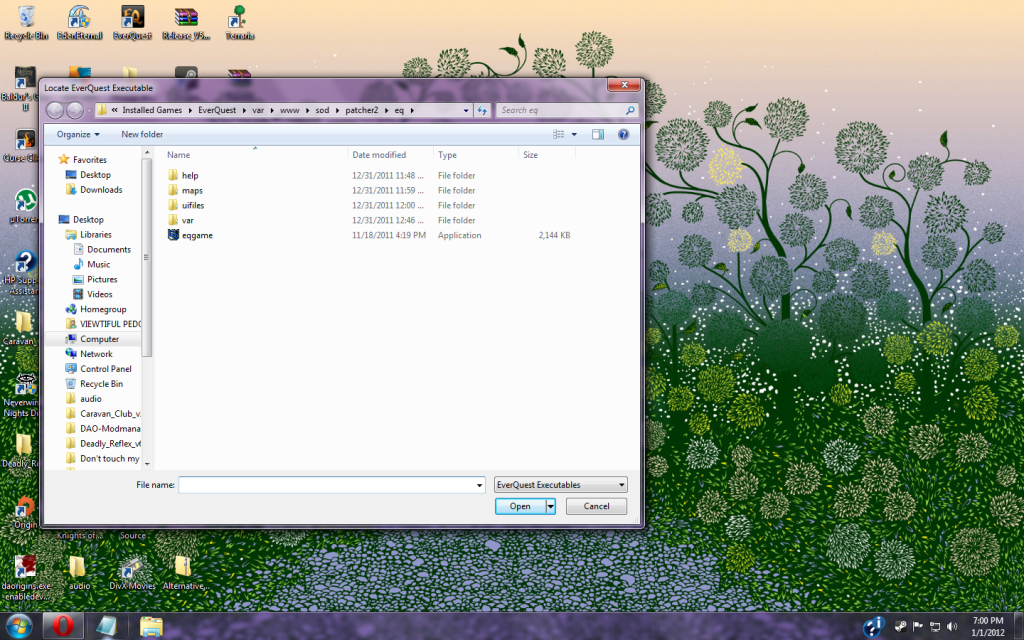Open the maps folder
This screenshot has height=640, width=1024.
click(191, 190)
